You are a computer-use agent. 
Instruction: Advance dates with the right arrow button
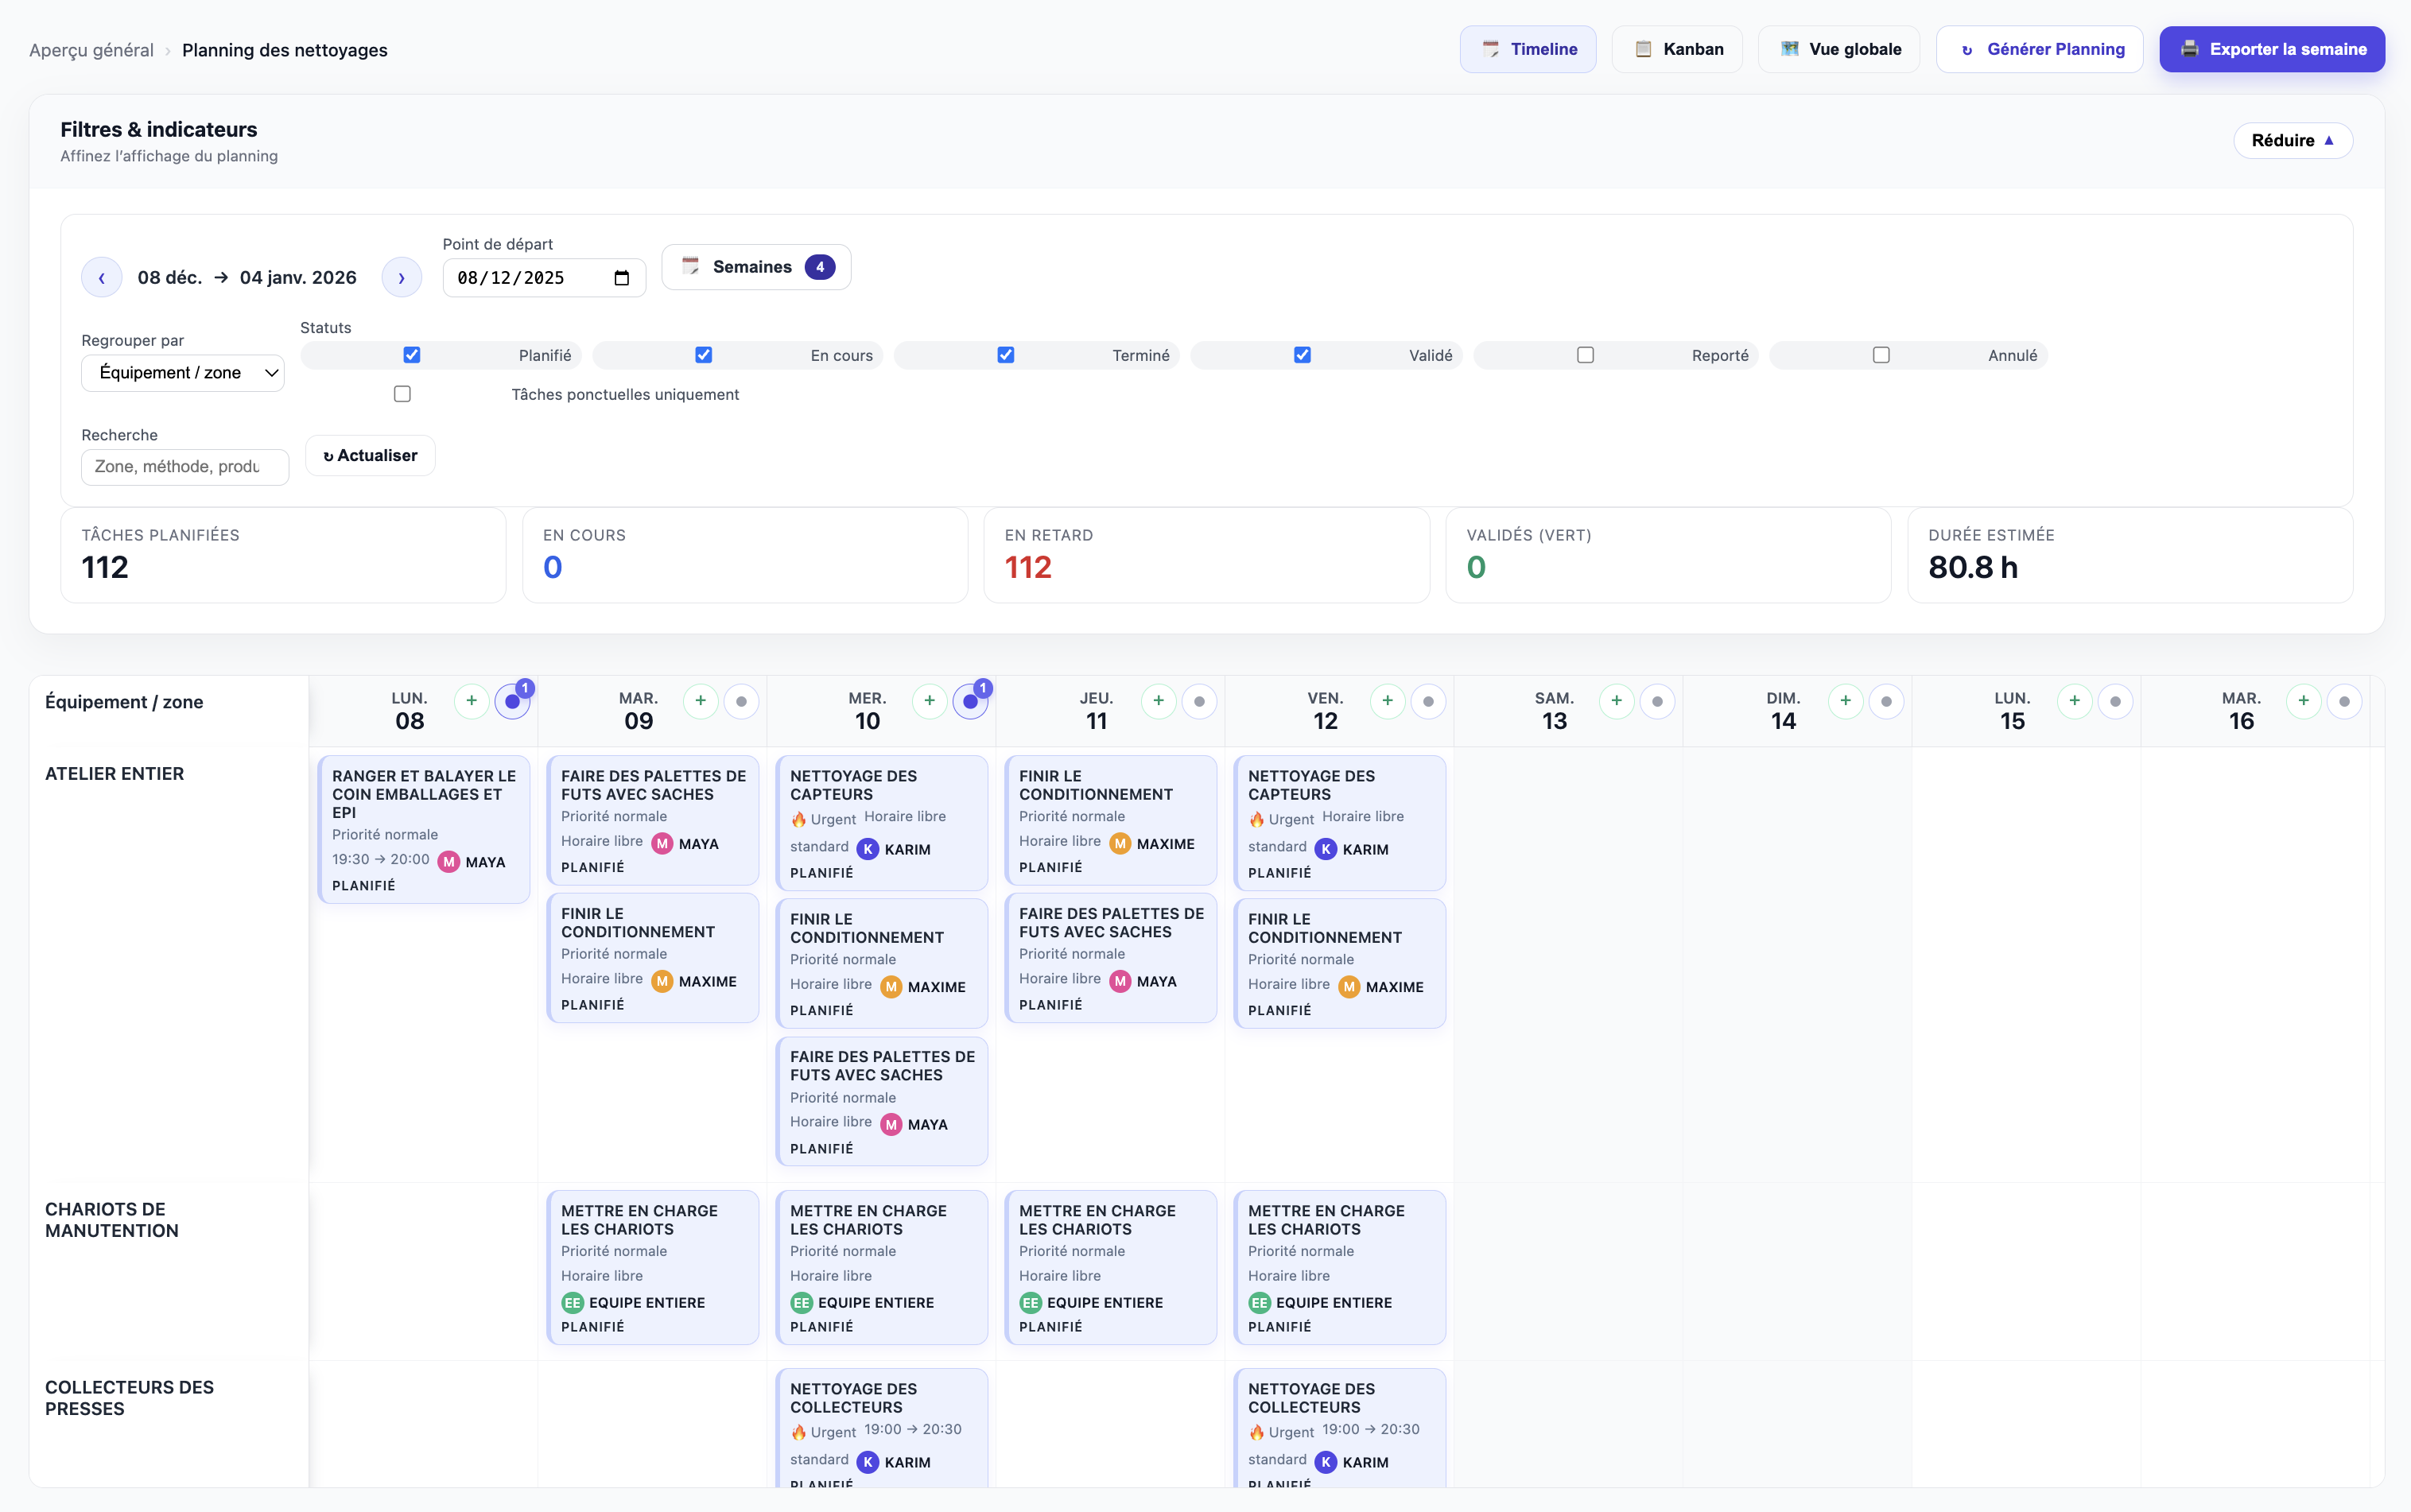tap(401, 277)
